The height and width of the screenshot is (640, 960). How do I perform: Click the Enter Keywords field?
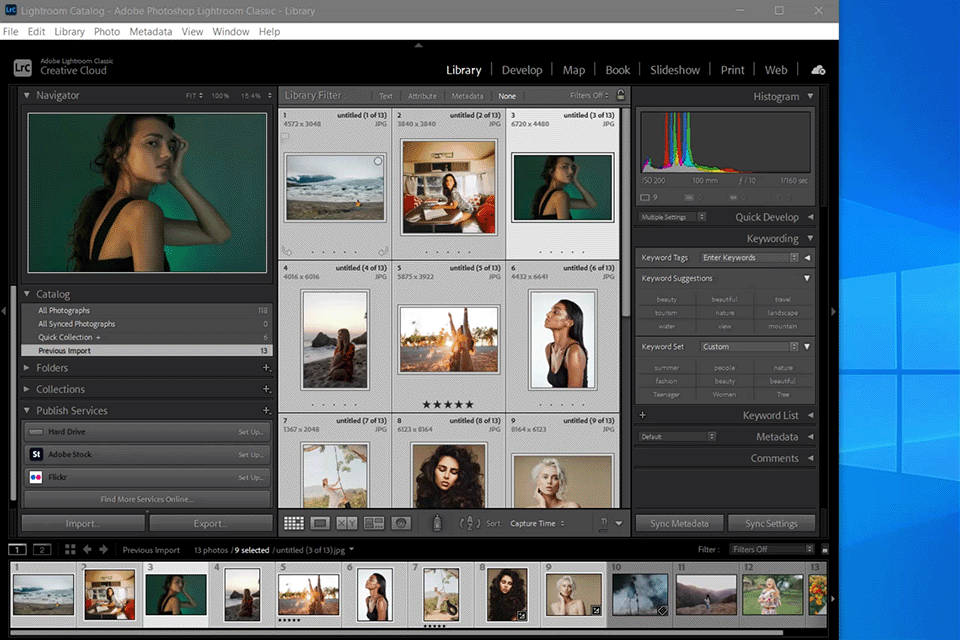(749, 257)
